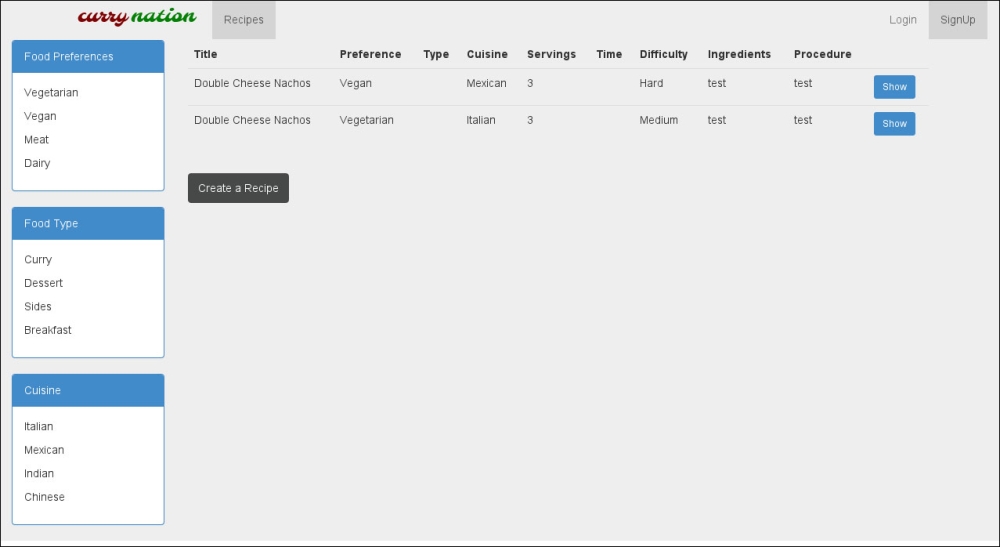Filter by Mexican cuisine in sidebar
The width and height of the screenshot is (1000, 547).
[44, 450]
